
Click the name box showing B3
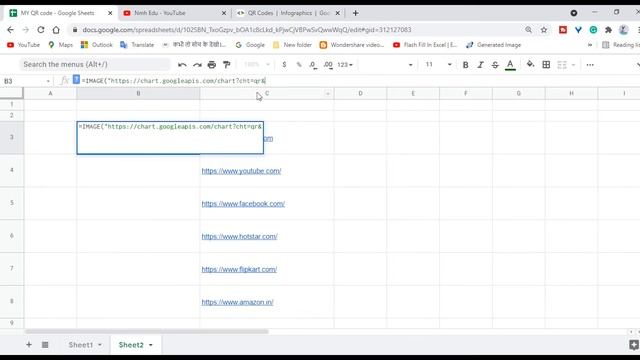point(24,81)
